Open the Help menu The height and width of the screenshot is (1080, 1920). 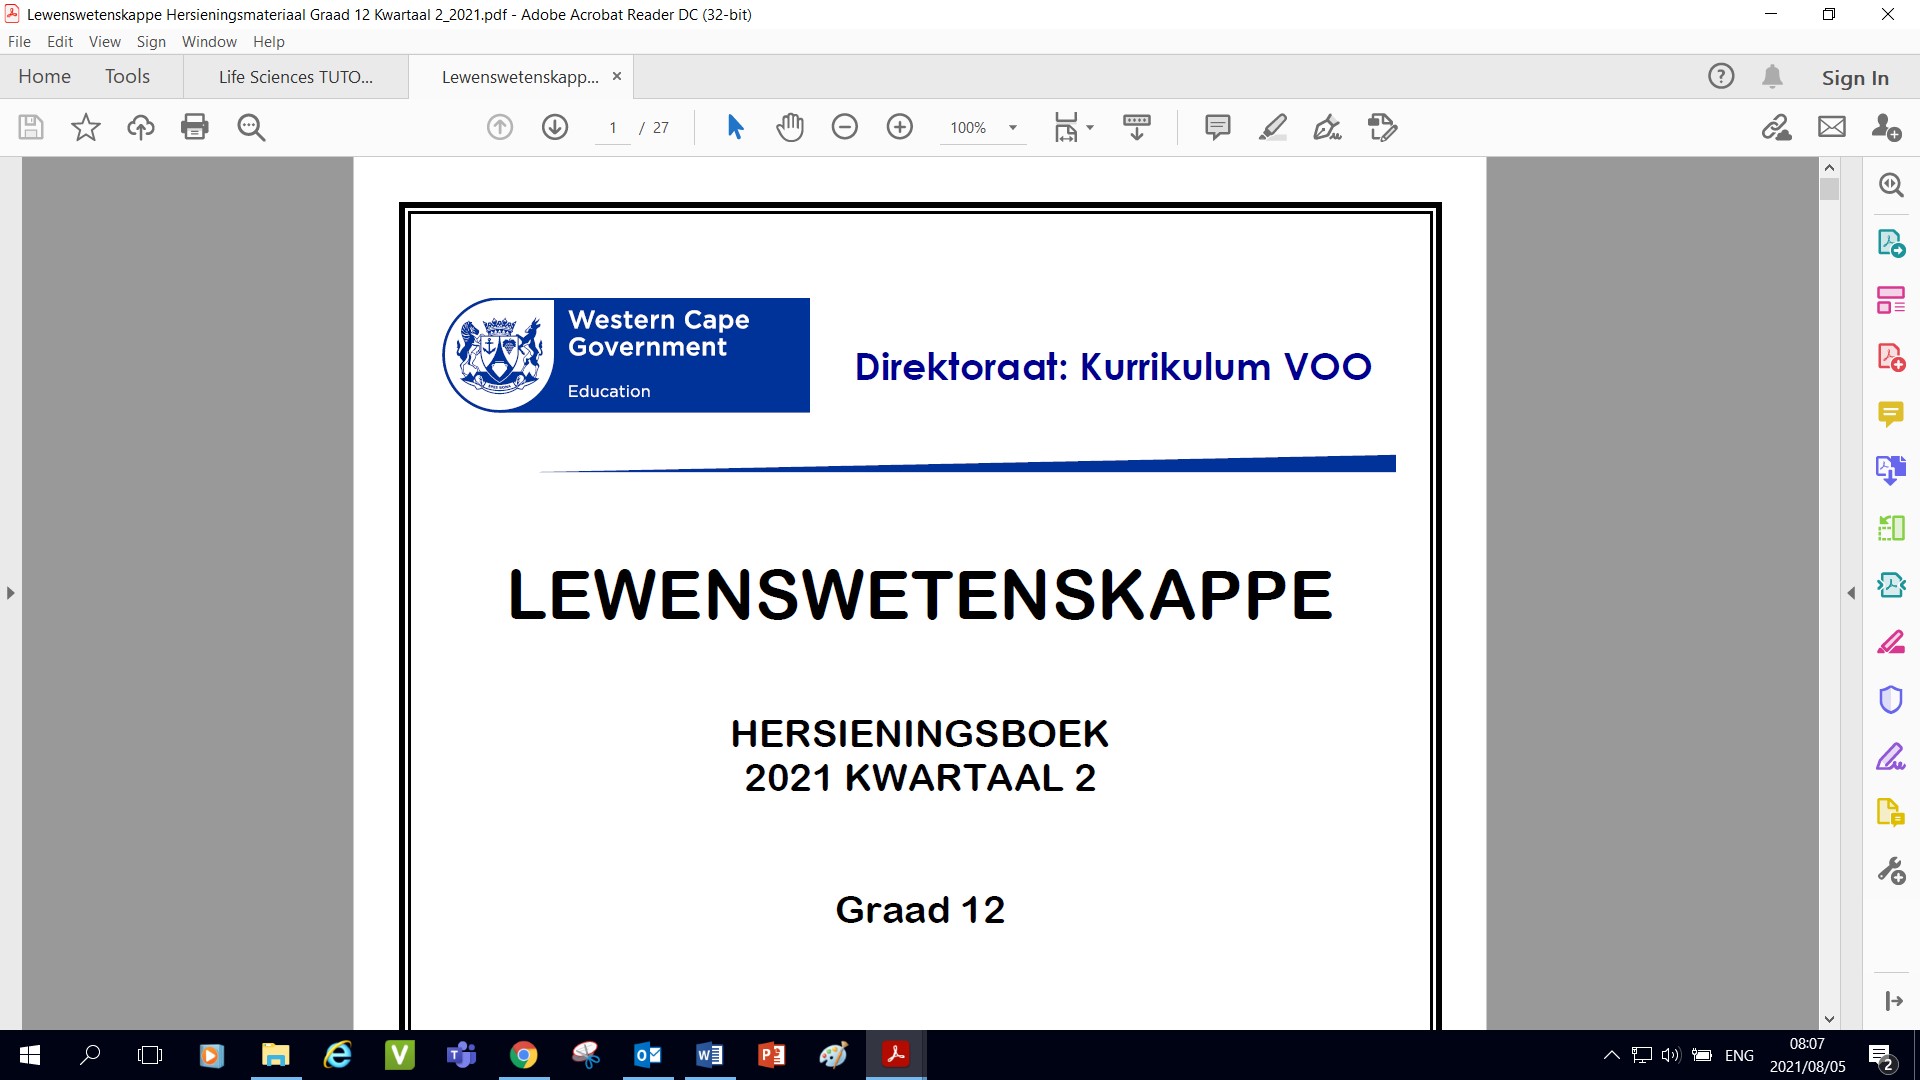(268, 41)
